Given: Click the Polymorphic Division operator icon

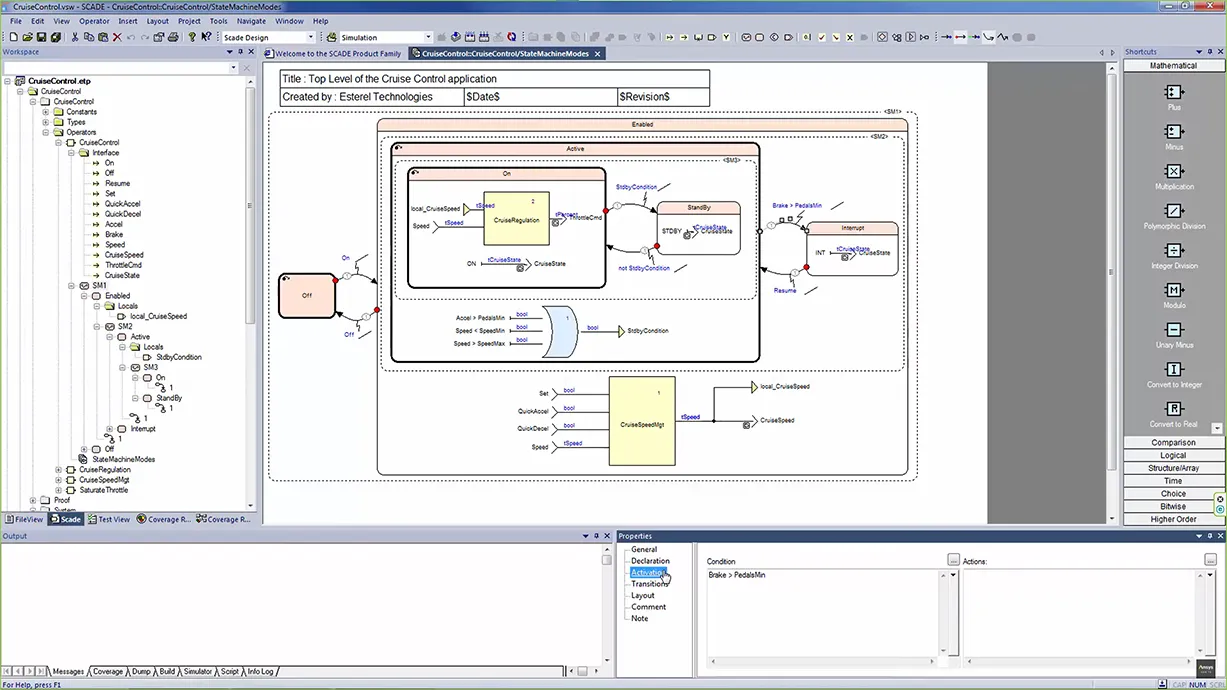Looking at the screenshot, I should coord(1173,211).
